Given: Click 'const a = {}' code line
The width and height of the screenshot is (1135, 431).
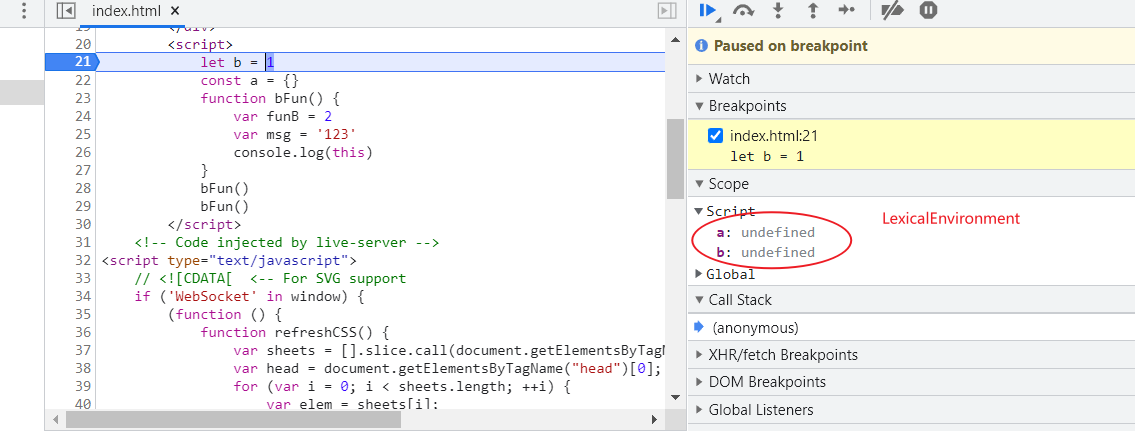Looking at the screenshot, I should [250, 80].
